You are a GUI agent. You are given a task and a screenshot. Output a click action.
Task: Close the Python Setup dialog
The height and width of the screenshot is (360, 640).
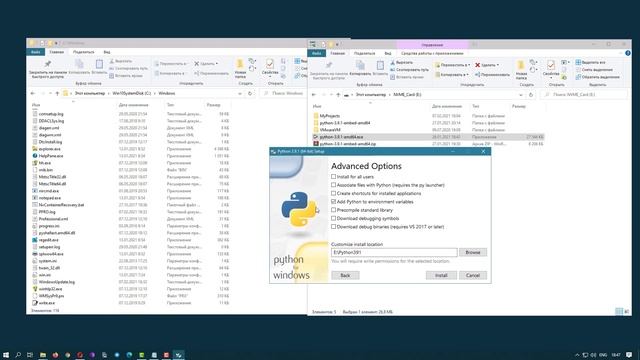pyautogui.click(x=483, y=151)
